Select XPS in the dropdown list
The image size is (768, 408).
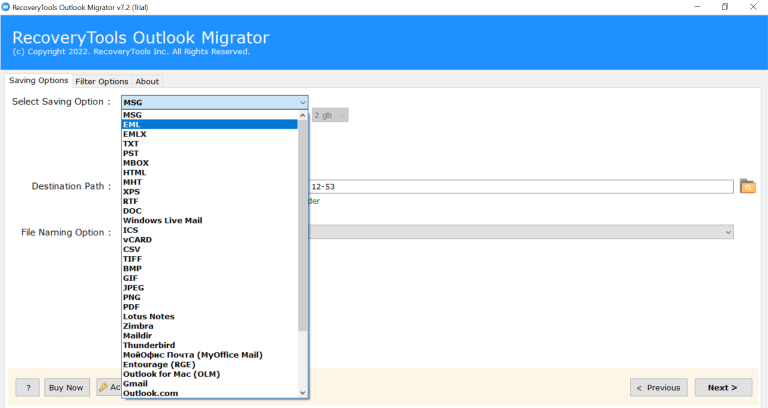coord(210,192)
